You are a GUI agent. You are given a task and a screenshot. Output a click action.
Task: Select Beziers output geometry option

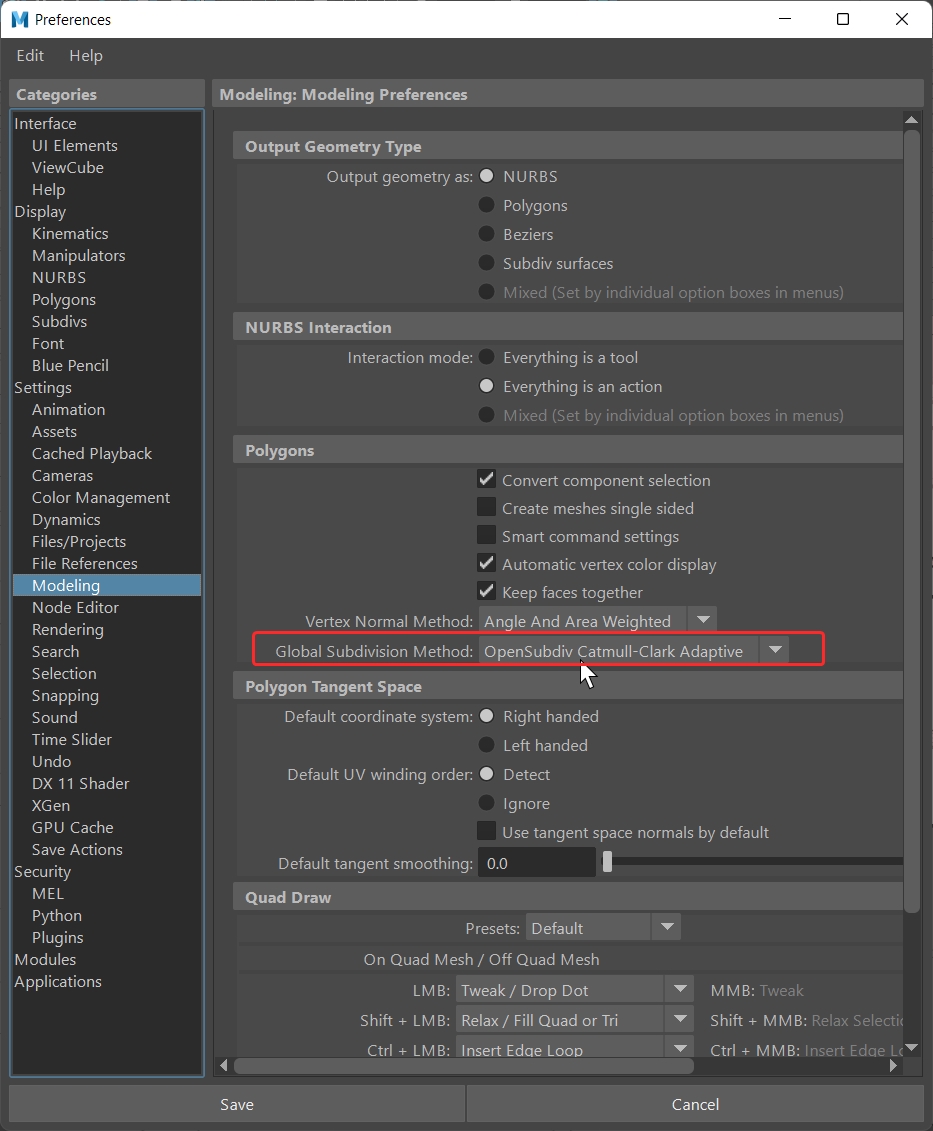pos(487,234)
